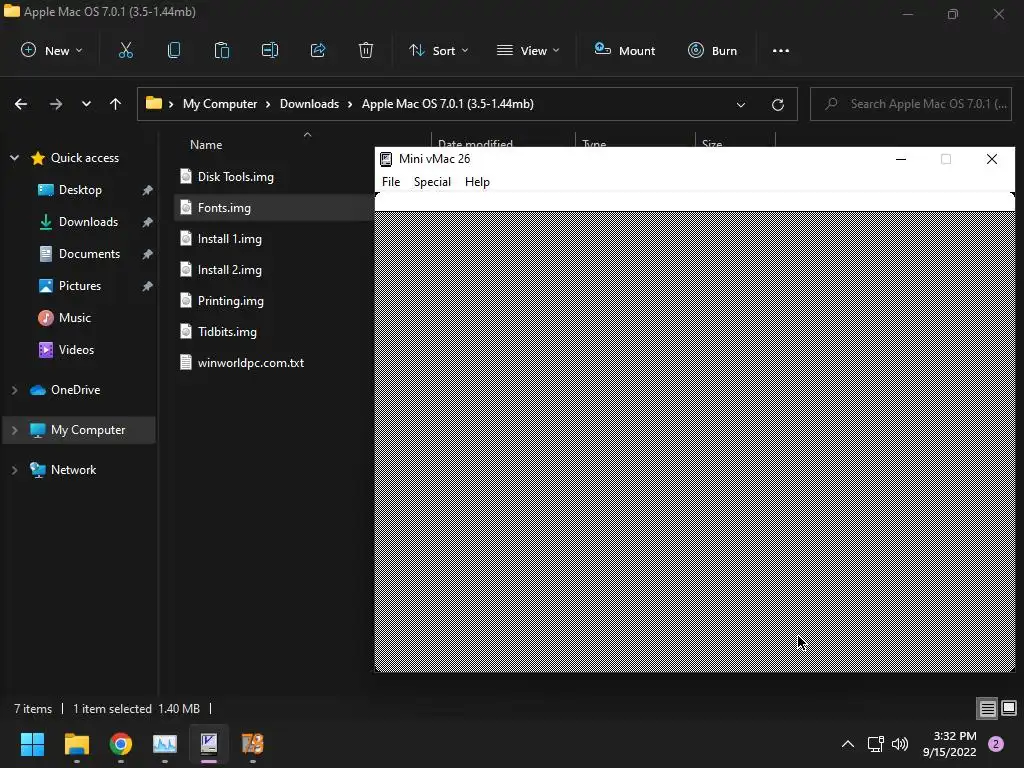Click the Paste clipboard icon
This screenshot has width=1024, height=768.
click(222, 50)
